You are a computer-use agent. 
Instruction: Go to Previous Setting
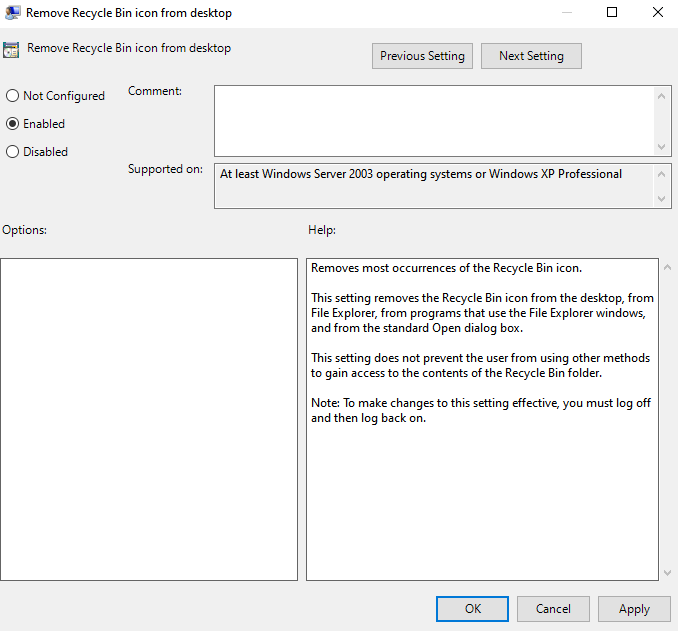pyautogui.click(x=422, y=56)
